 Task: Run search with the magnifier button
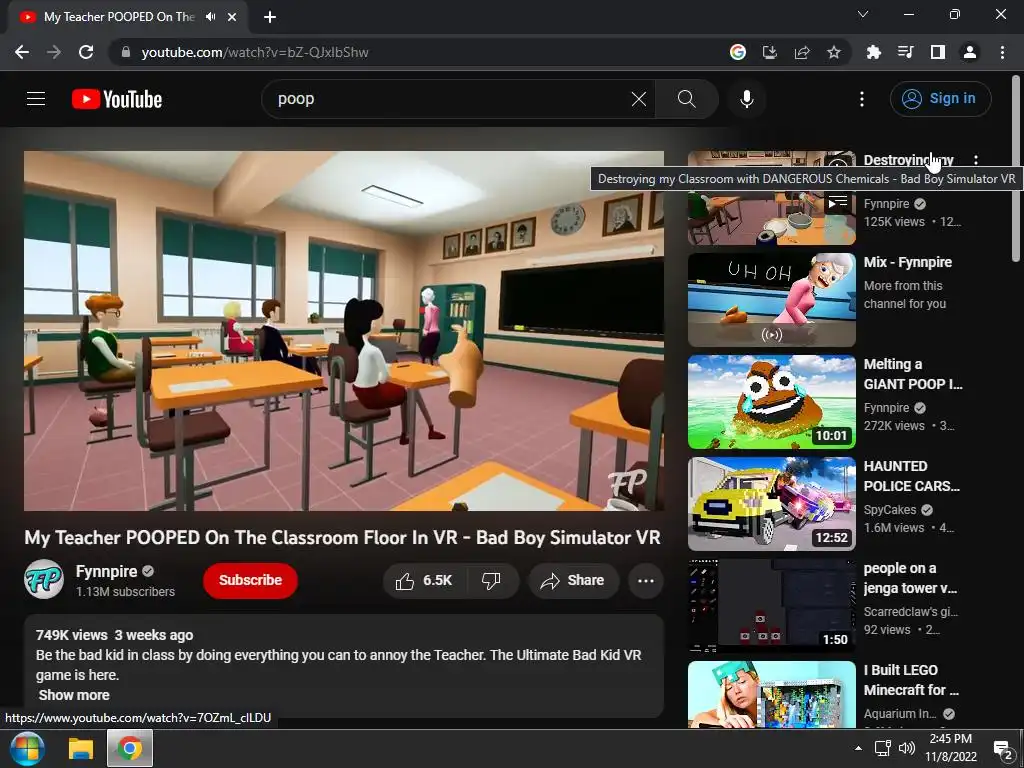(x=686, y=99)
